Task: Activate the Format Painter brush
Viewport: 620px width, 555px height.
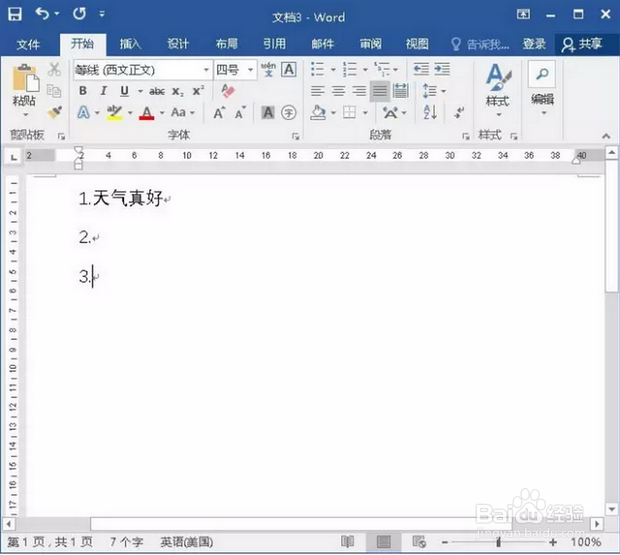Action: [55, 112]
